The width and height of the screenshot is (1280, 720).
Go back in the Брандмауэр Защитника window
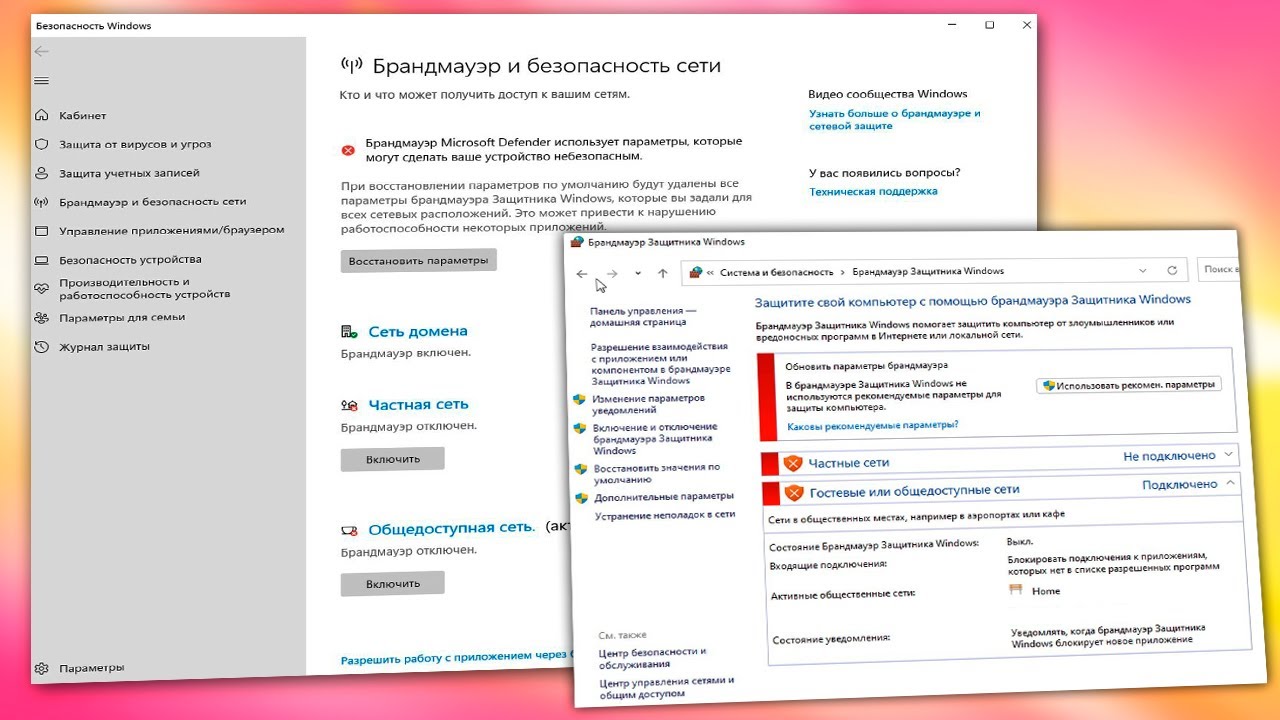point(582,273)
